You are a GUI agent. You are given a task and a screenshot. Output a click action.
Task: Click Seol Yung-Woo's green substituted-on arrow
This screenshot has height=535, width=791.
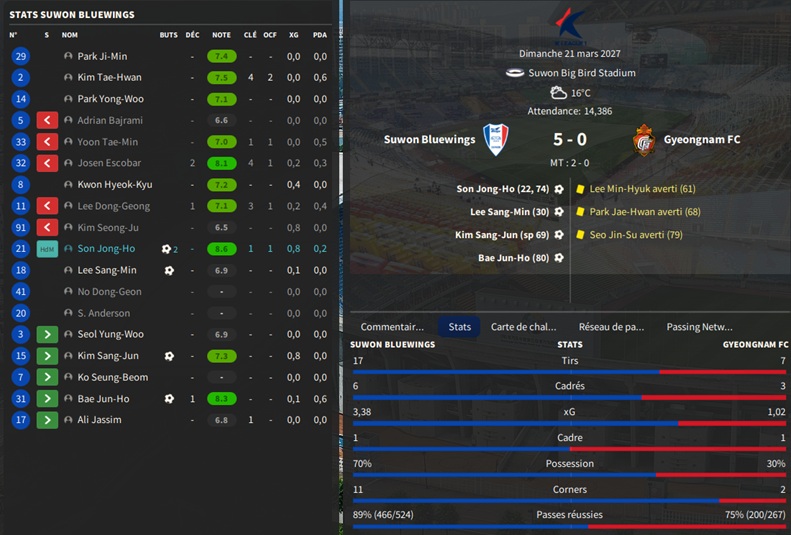pyautogui.click(x=47, y=334)
